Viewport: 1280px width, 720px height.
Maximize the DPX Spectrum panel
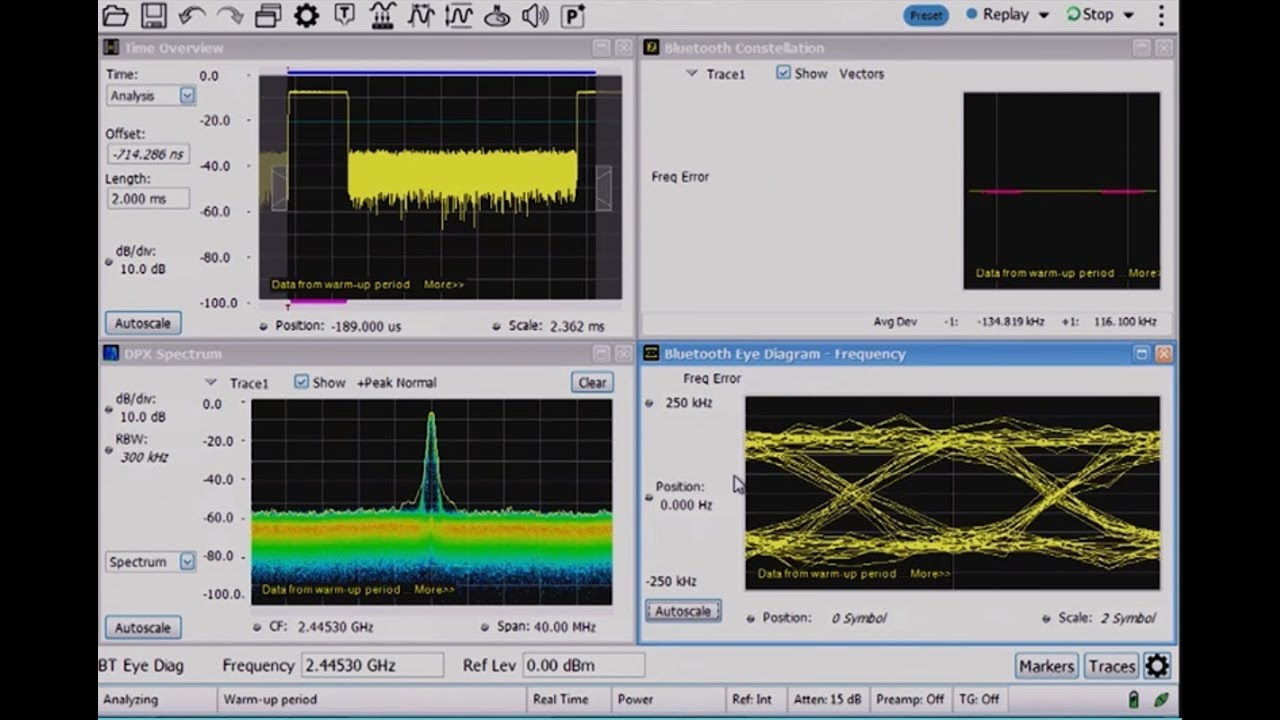[601, 354]
